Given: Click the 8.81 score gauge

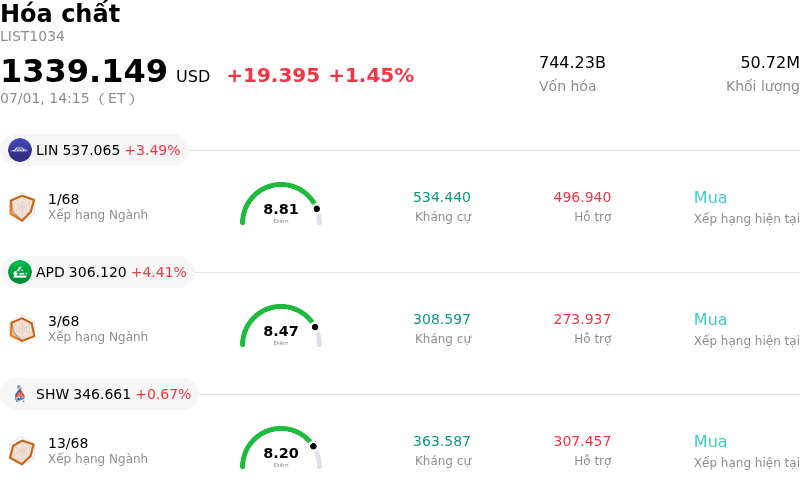Looking at the screenshot, I should (281, 204).
